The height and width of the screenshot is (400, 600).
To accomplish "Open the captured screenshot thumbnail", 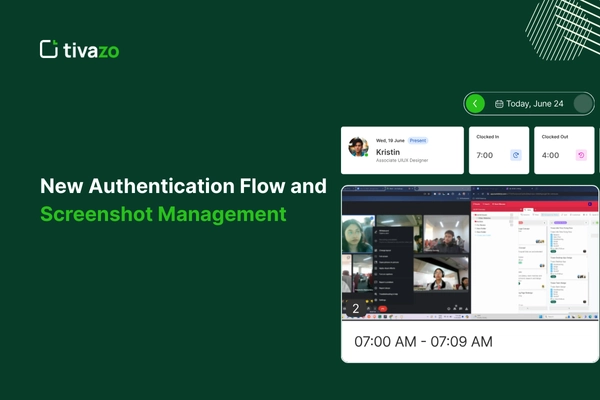I will tap(470, 253).
